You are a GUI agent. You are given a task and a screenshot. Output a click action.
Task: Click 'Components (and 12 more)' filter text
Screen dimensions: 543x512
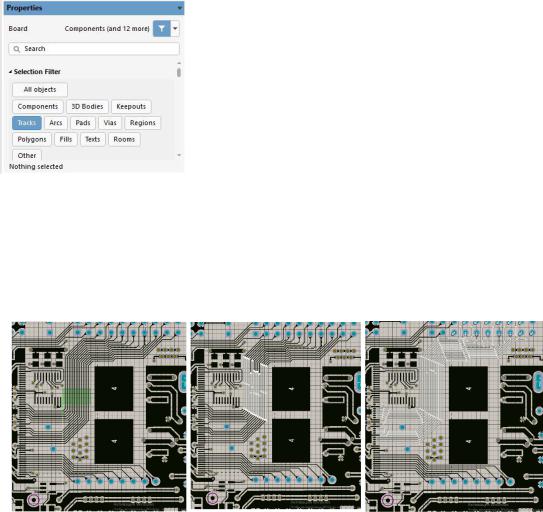click(x=107, y=29)
